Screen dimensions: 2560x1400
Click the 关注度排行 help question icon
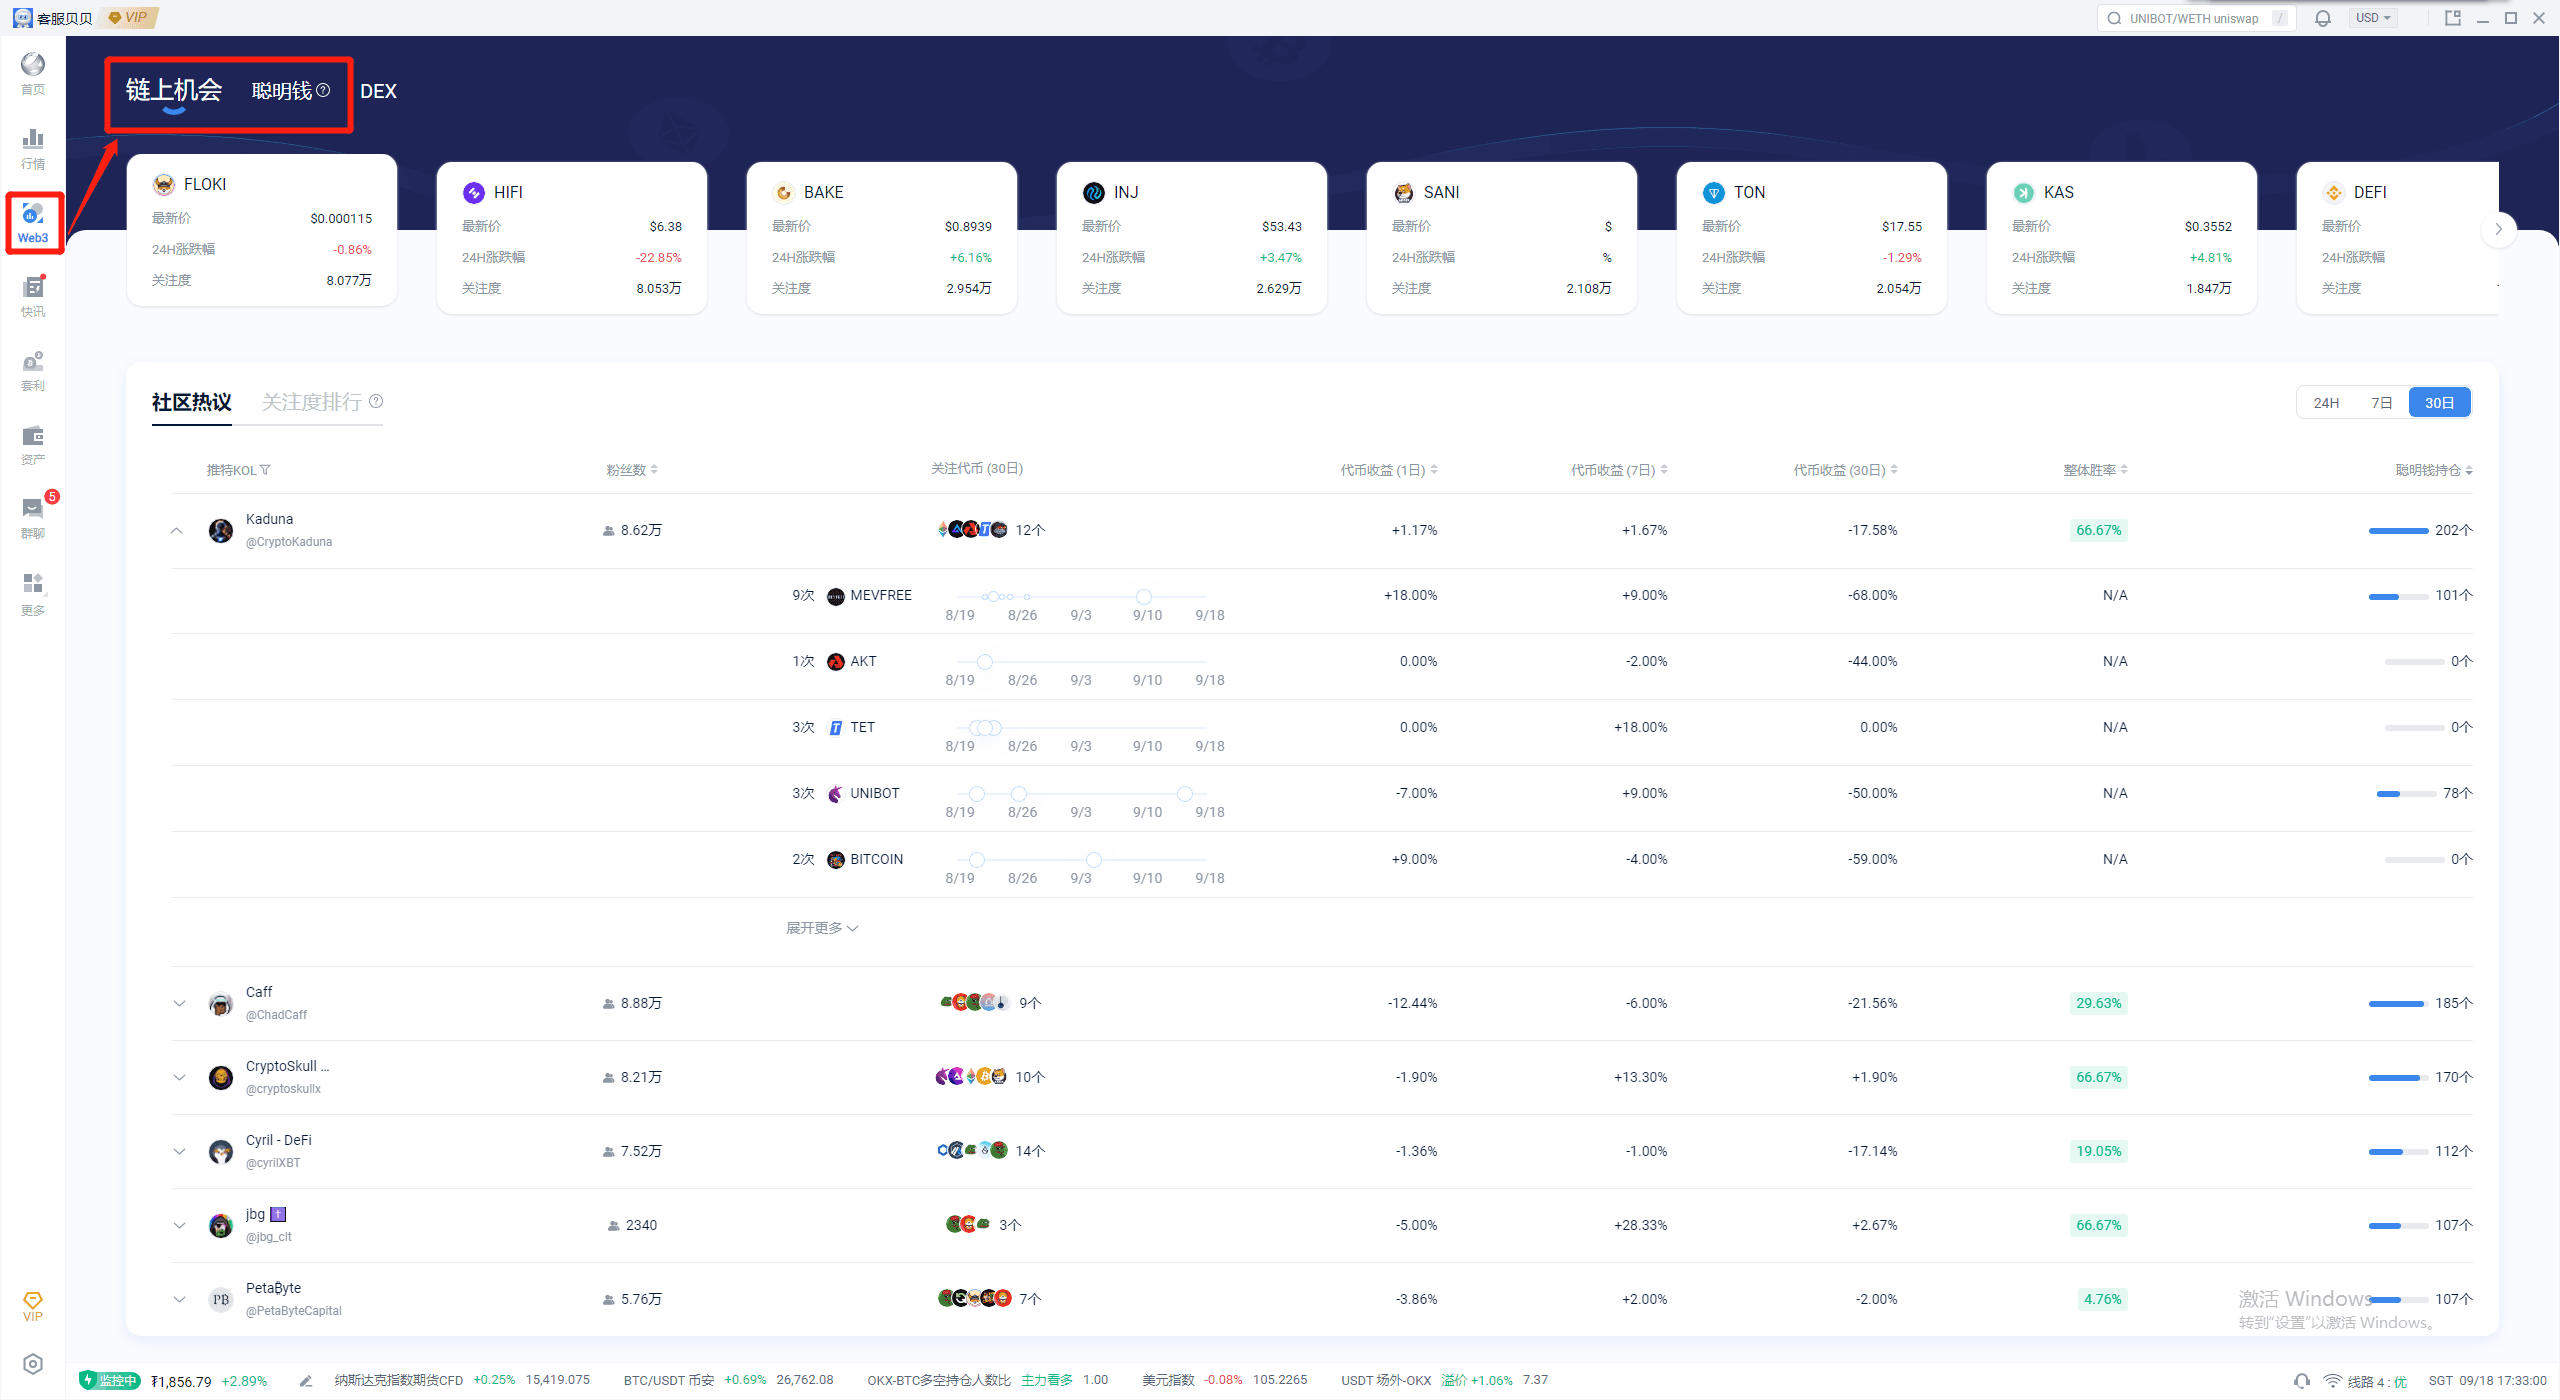coord(376,401)
